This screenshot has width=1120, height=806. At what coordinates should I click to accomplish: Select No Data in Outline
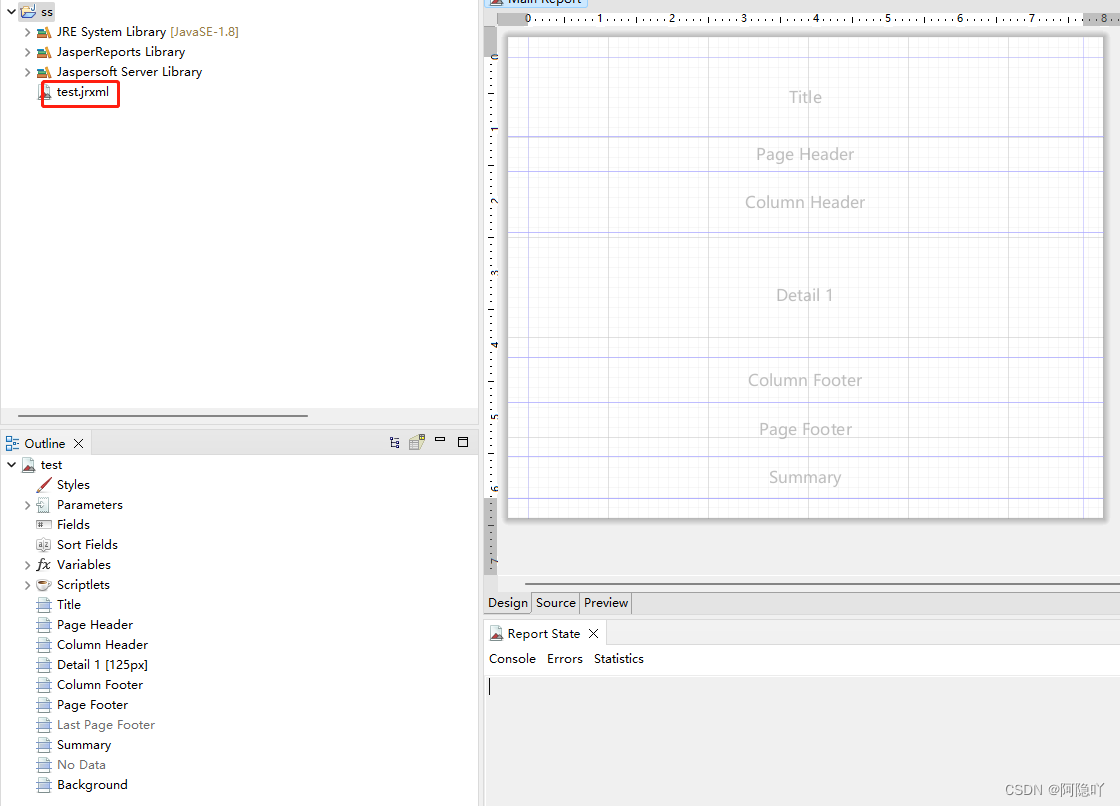coord(81,765)
